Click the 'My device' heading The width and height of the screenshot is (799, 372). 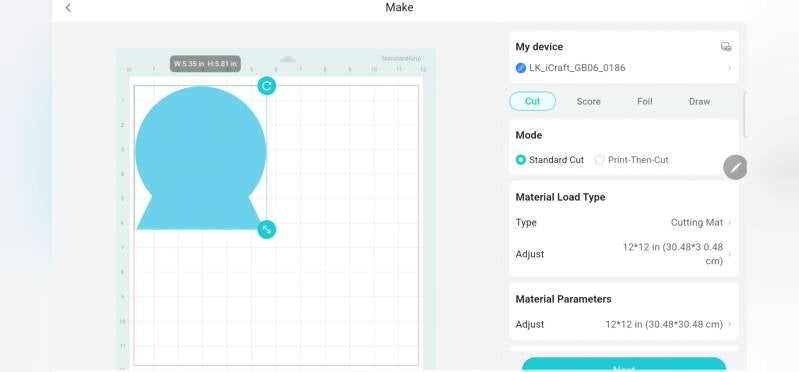click(x=539, y=47)
